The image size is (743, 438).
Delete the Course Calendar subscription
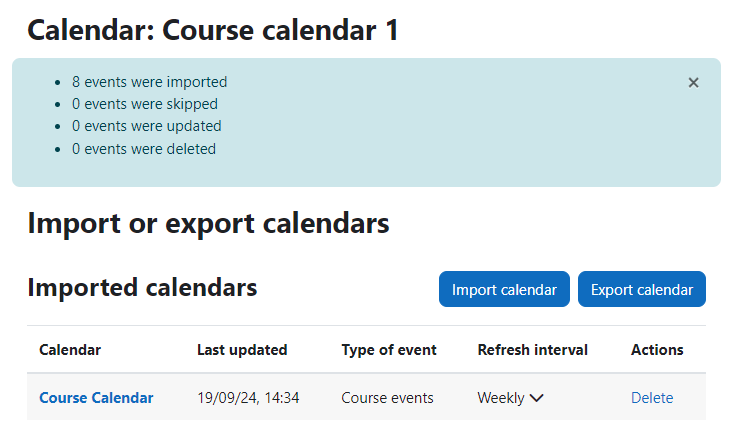point(652,398)
